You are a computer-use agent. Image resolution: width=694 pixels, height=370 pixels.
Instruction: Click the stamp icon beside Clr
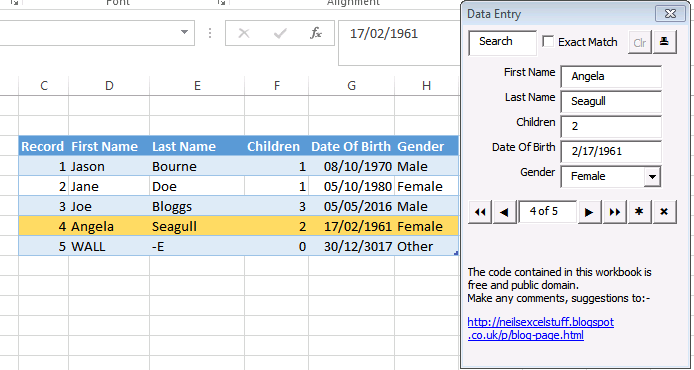[664, 42]
